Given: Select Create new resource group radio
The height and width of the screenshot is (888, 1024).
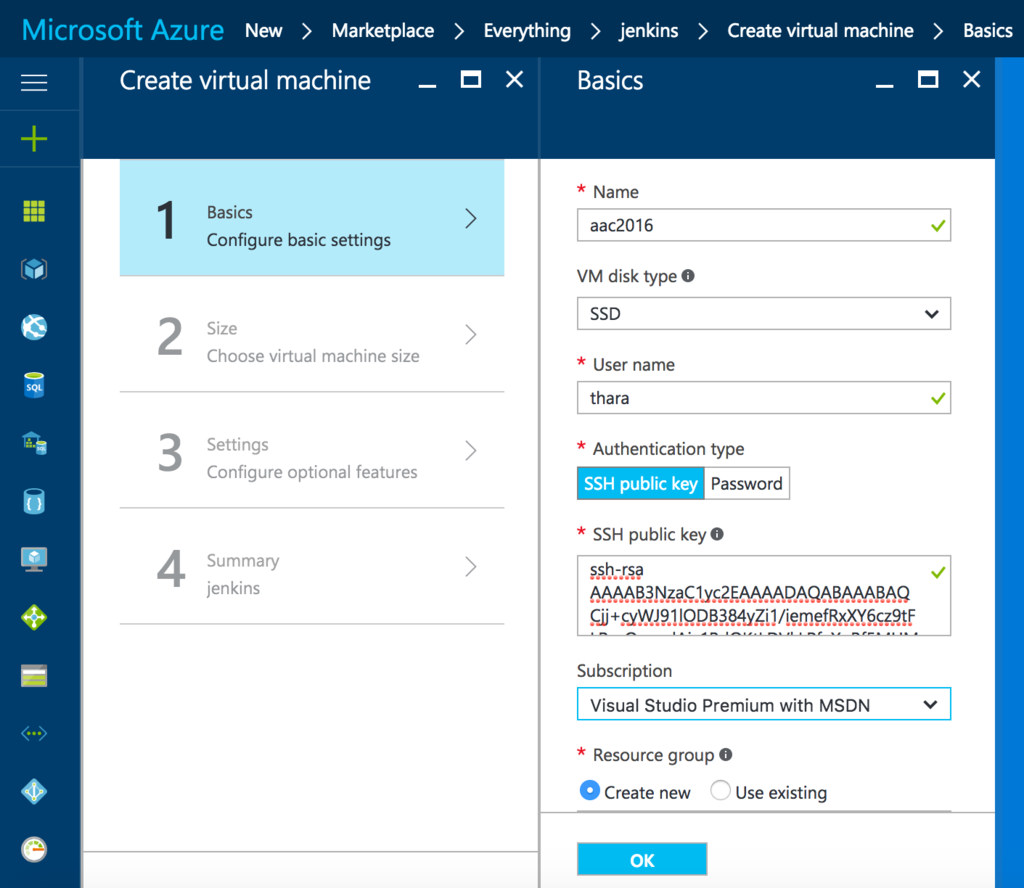Looking at the screenshot, I should [590, 791].
